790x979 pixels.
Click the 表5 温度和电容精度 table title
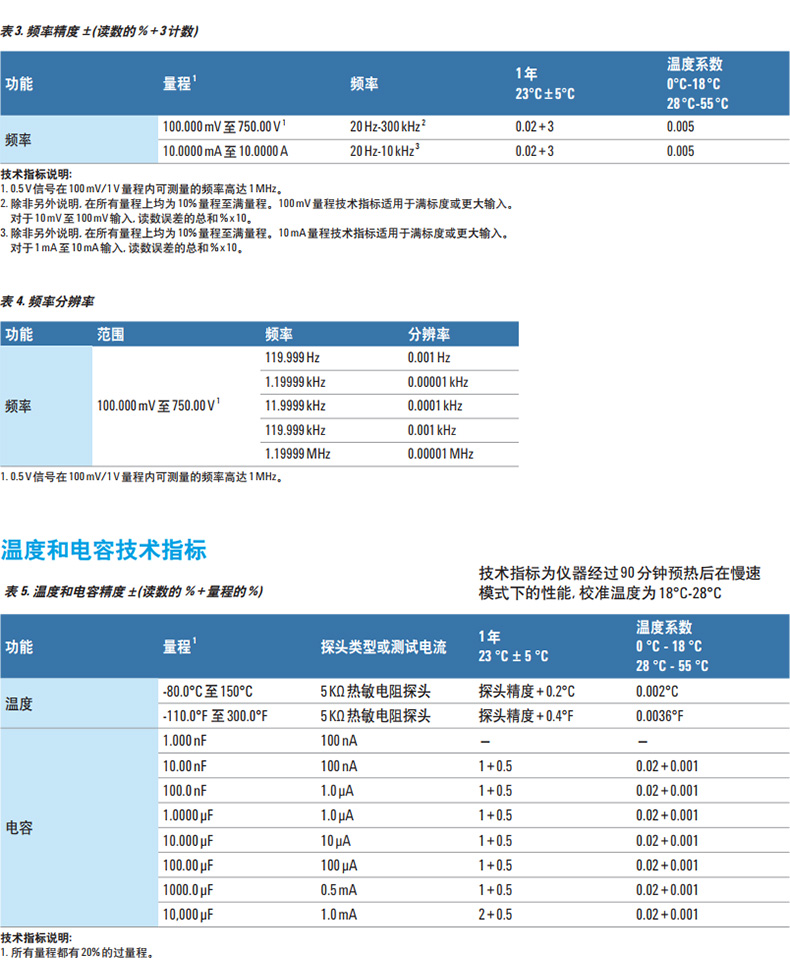[x=133, y=591]
